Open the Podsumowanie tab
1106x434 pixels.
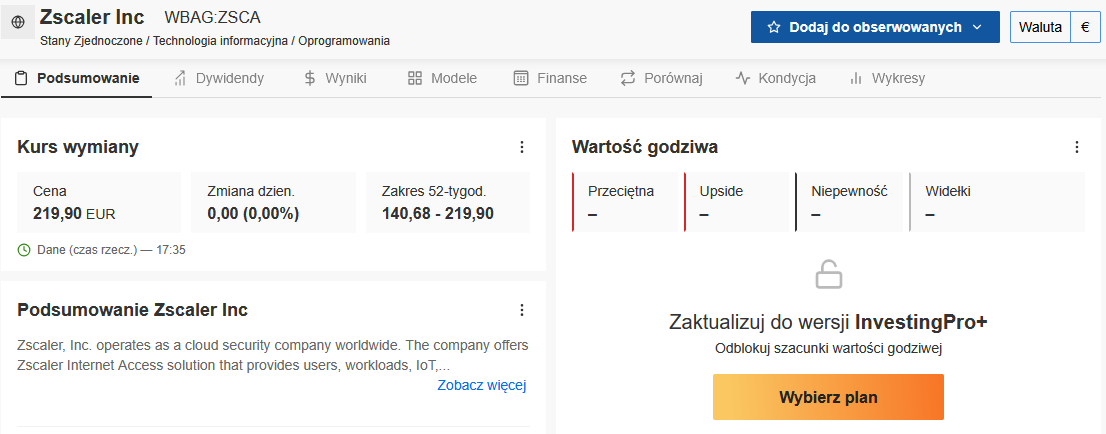(x=76, y=78)
